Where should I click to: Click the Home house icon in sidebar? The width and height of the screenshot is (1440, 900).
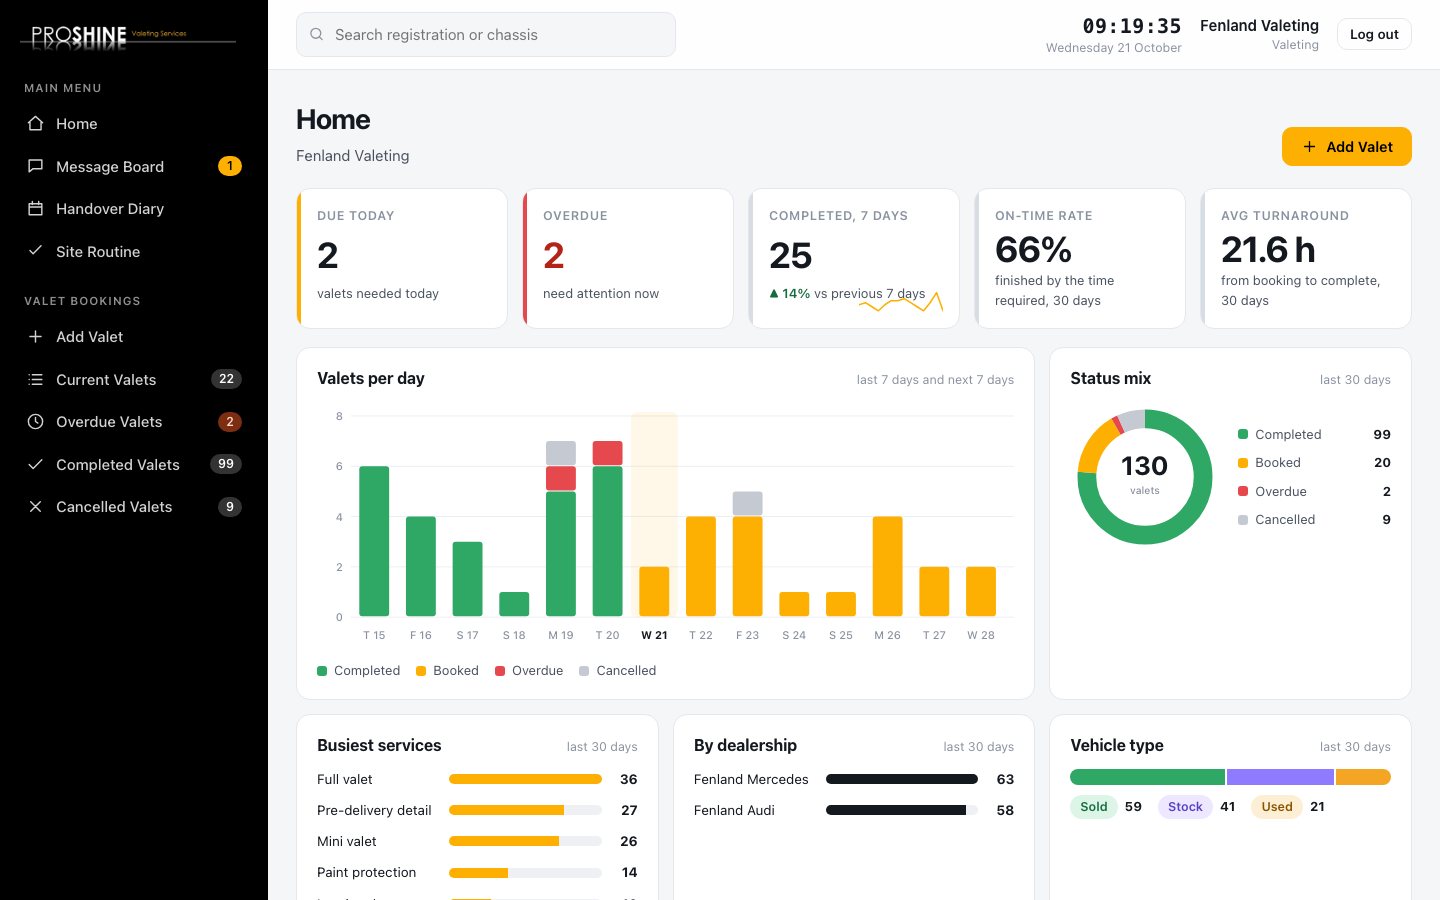click(35, 124)
